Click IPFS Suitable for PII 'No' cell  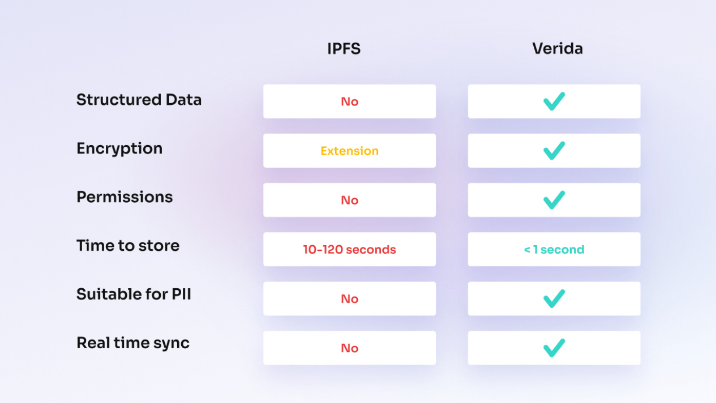point(349,298)
